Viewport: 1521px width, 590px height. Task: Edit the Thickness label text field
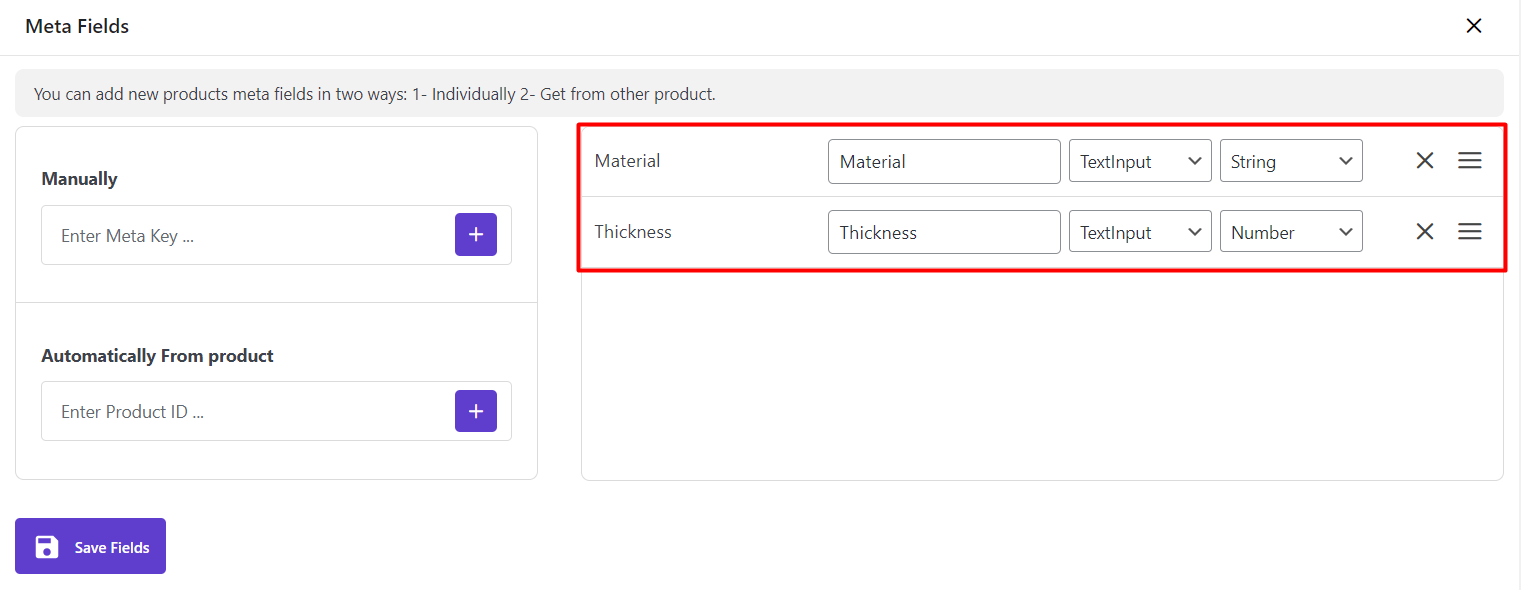point(943,232)
